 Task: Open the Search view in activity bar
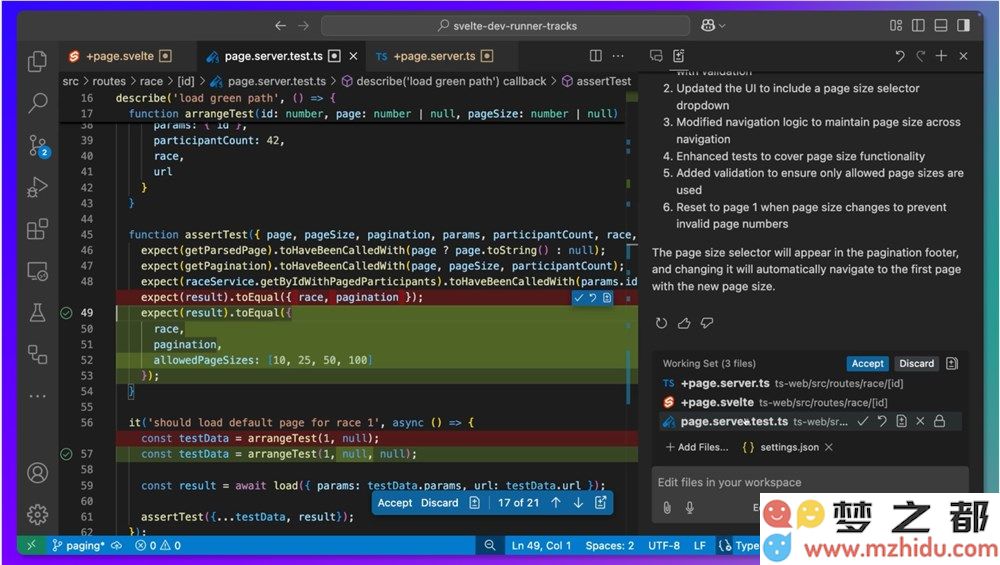coord(38,103)
